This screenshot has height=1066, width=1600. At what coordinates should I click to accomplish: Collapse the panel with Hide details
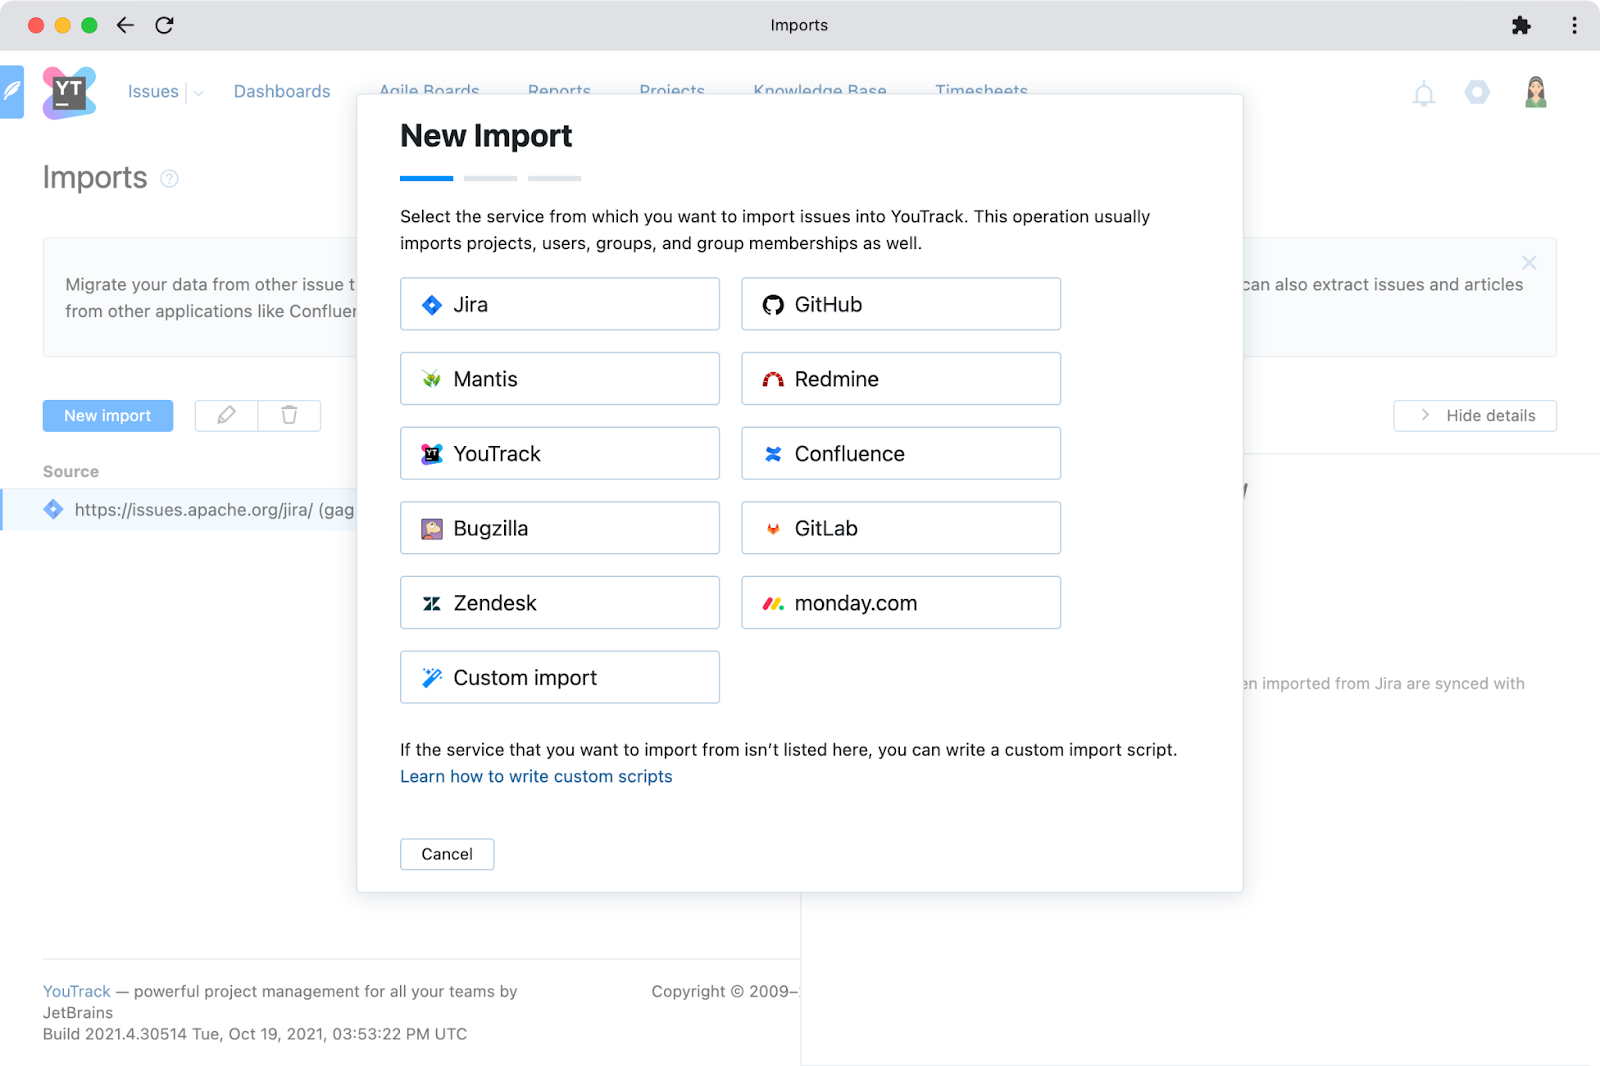click(1475, 416)
